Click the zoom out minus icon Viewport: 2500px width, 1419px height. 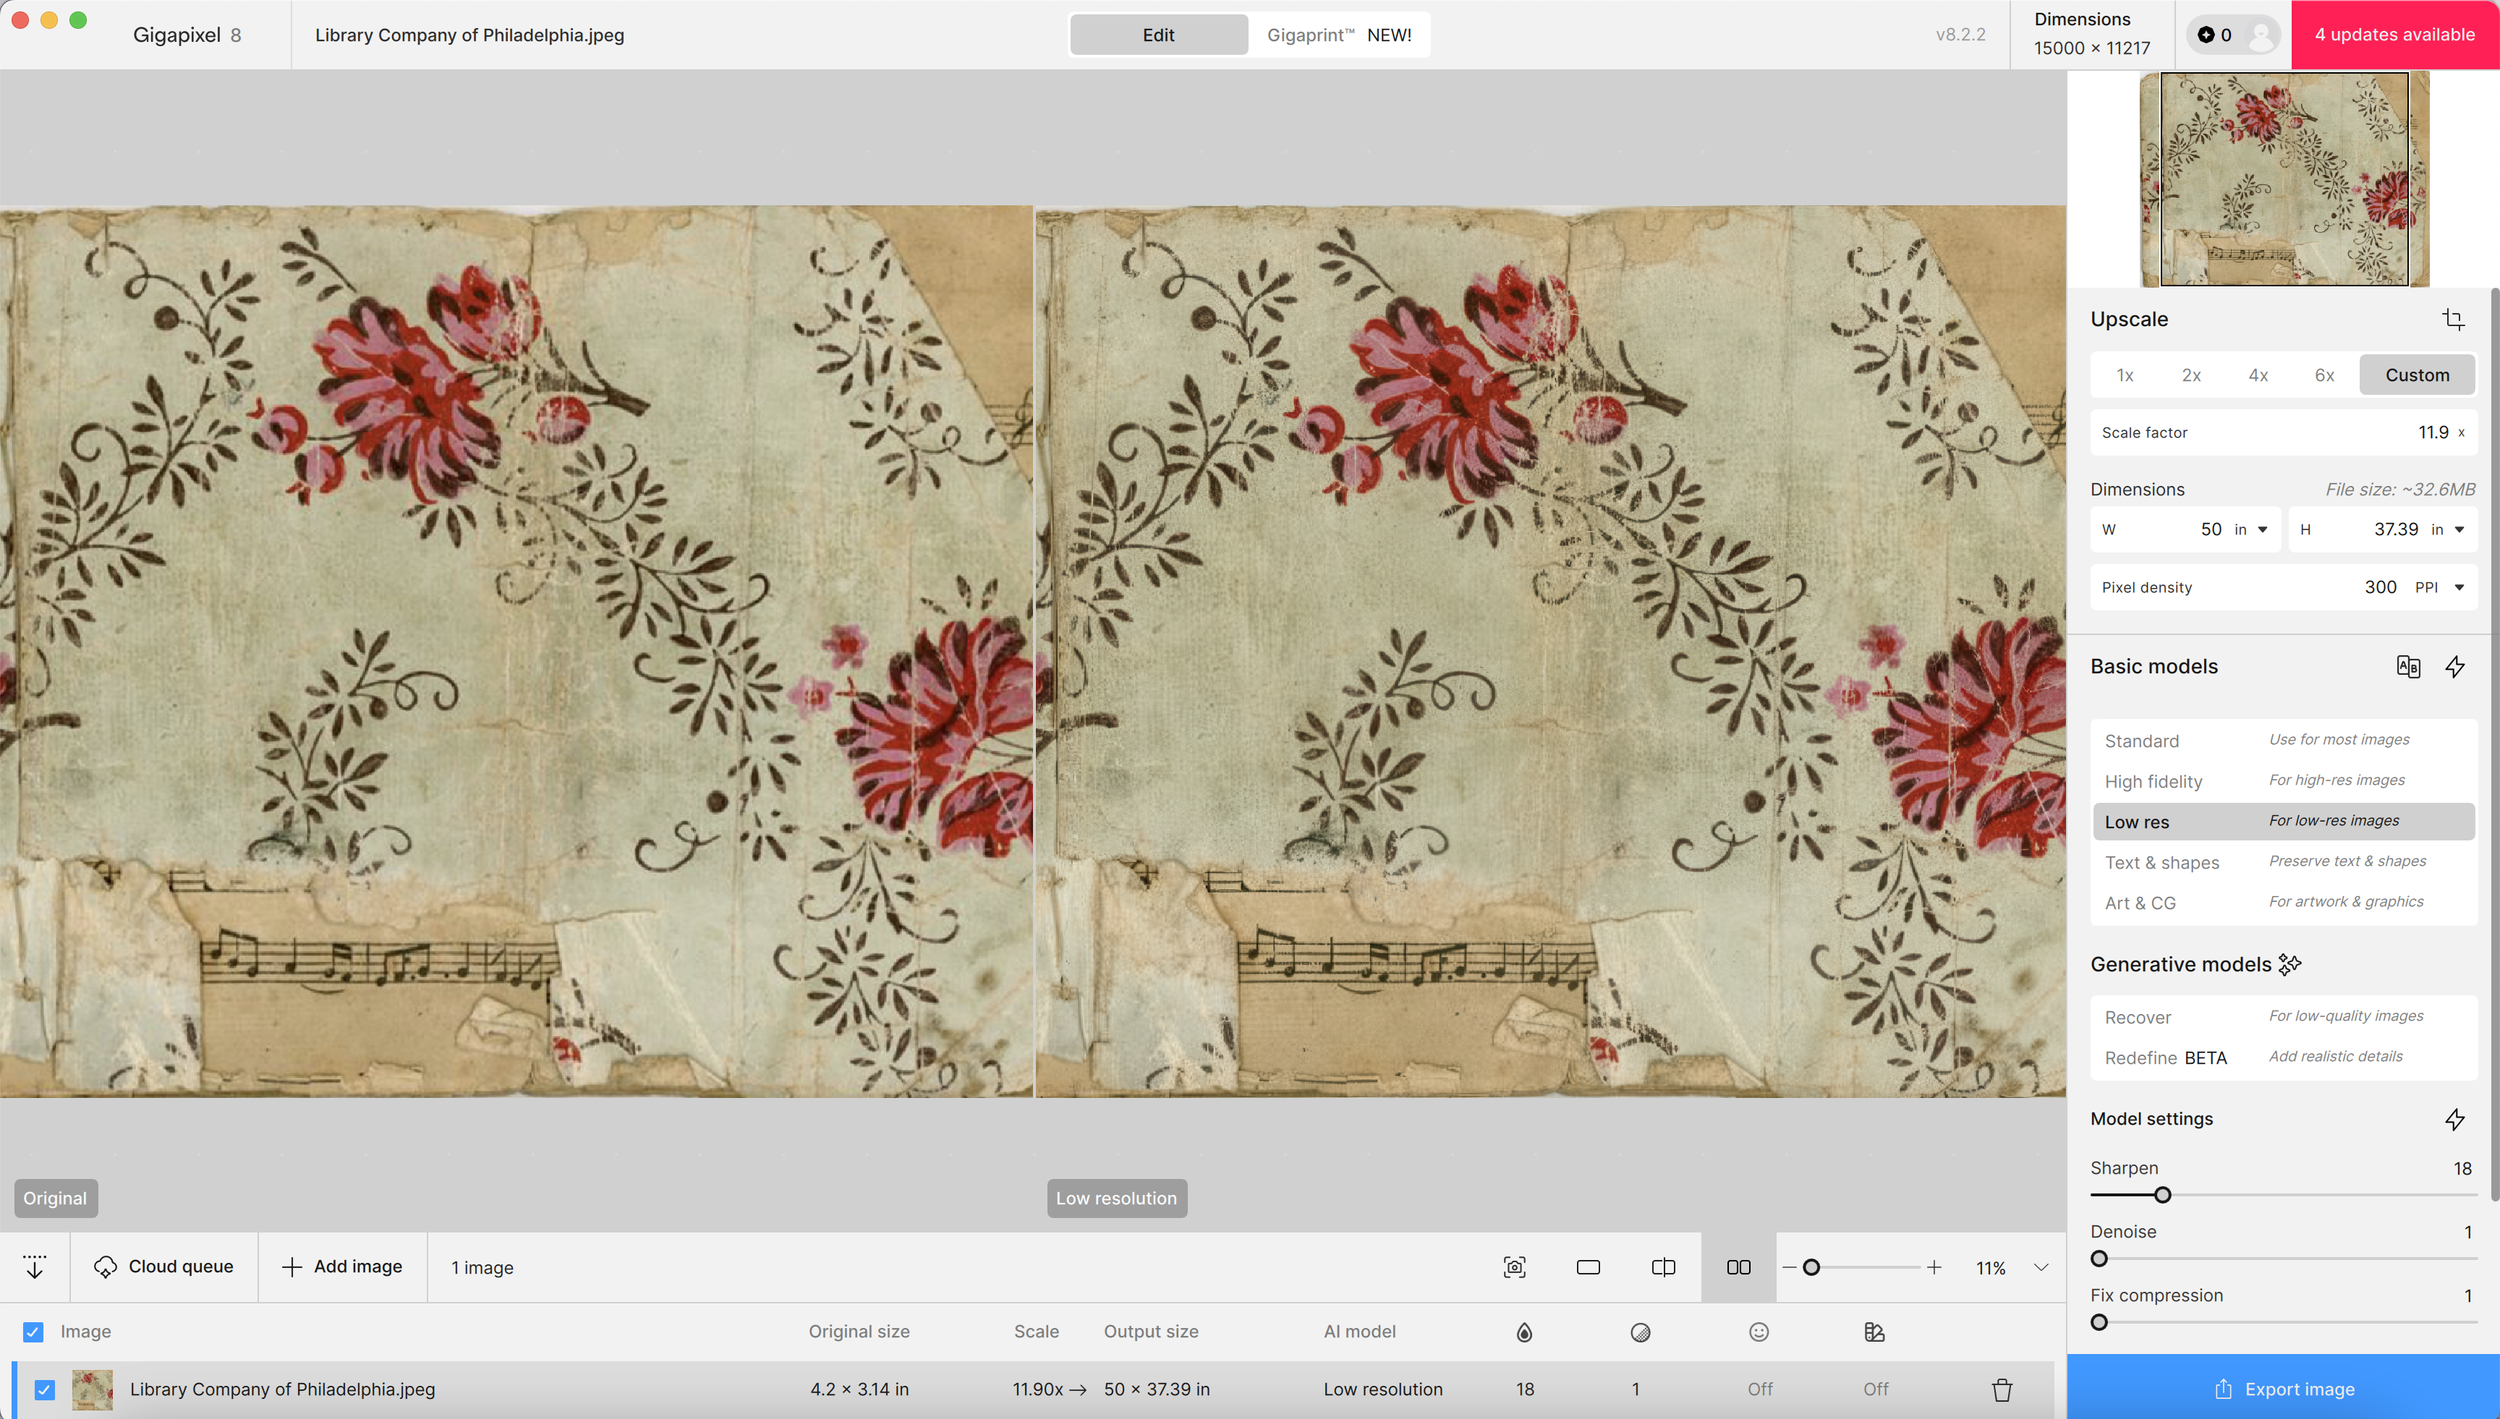click(x=1789, y=1267)
